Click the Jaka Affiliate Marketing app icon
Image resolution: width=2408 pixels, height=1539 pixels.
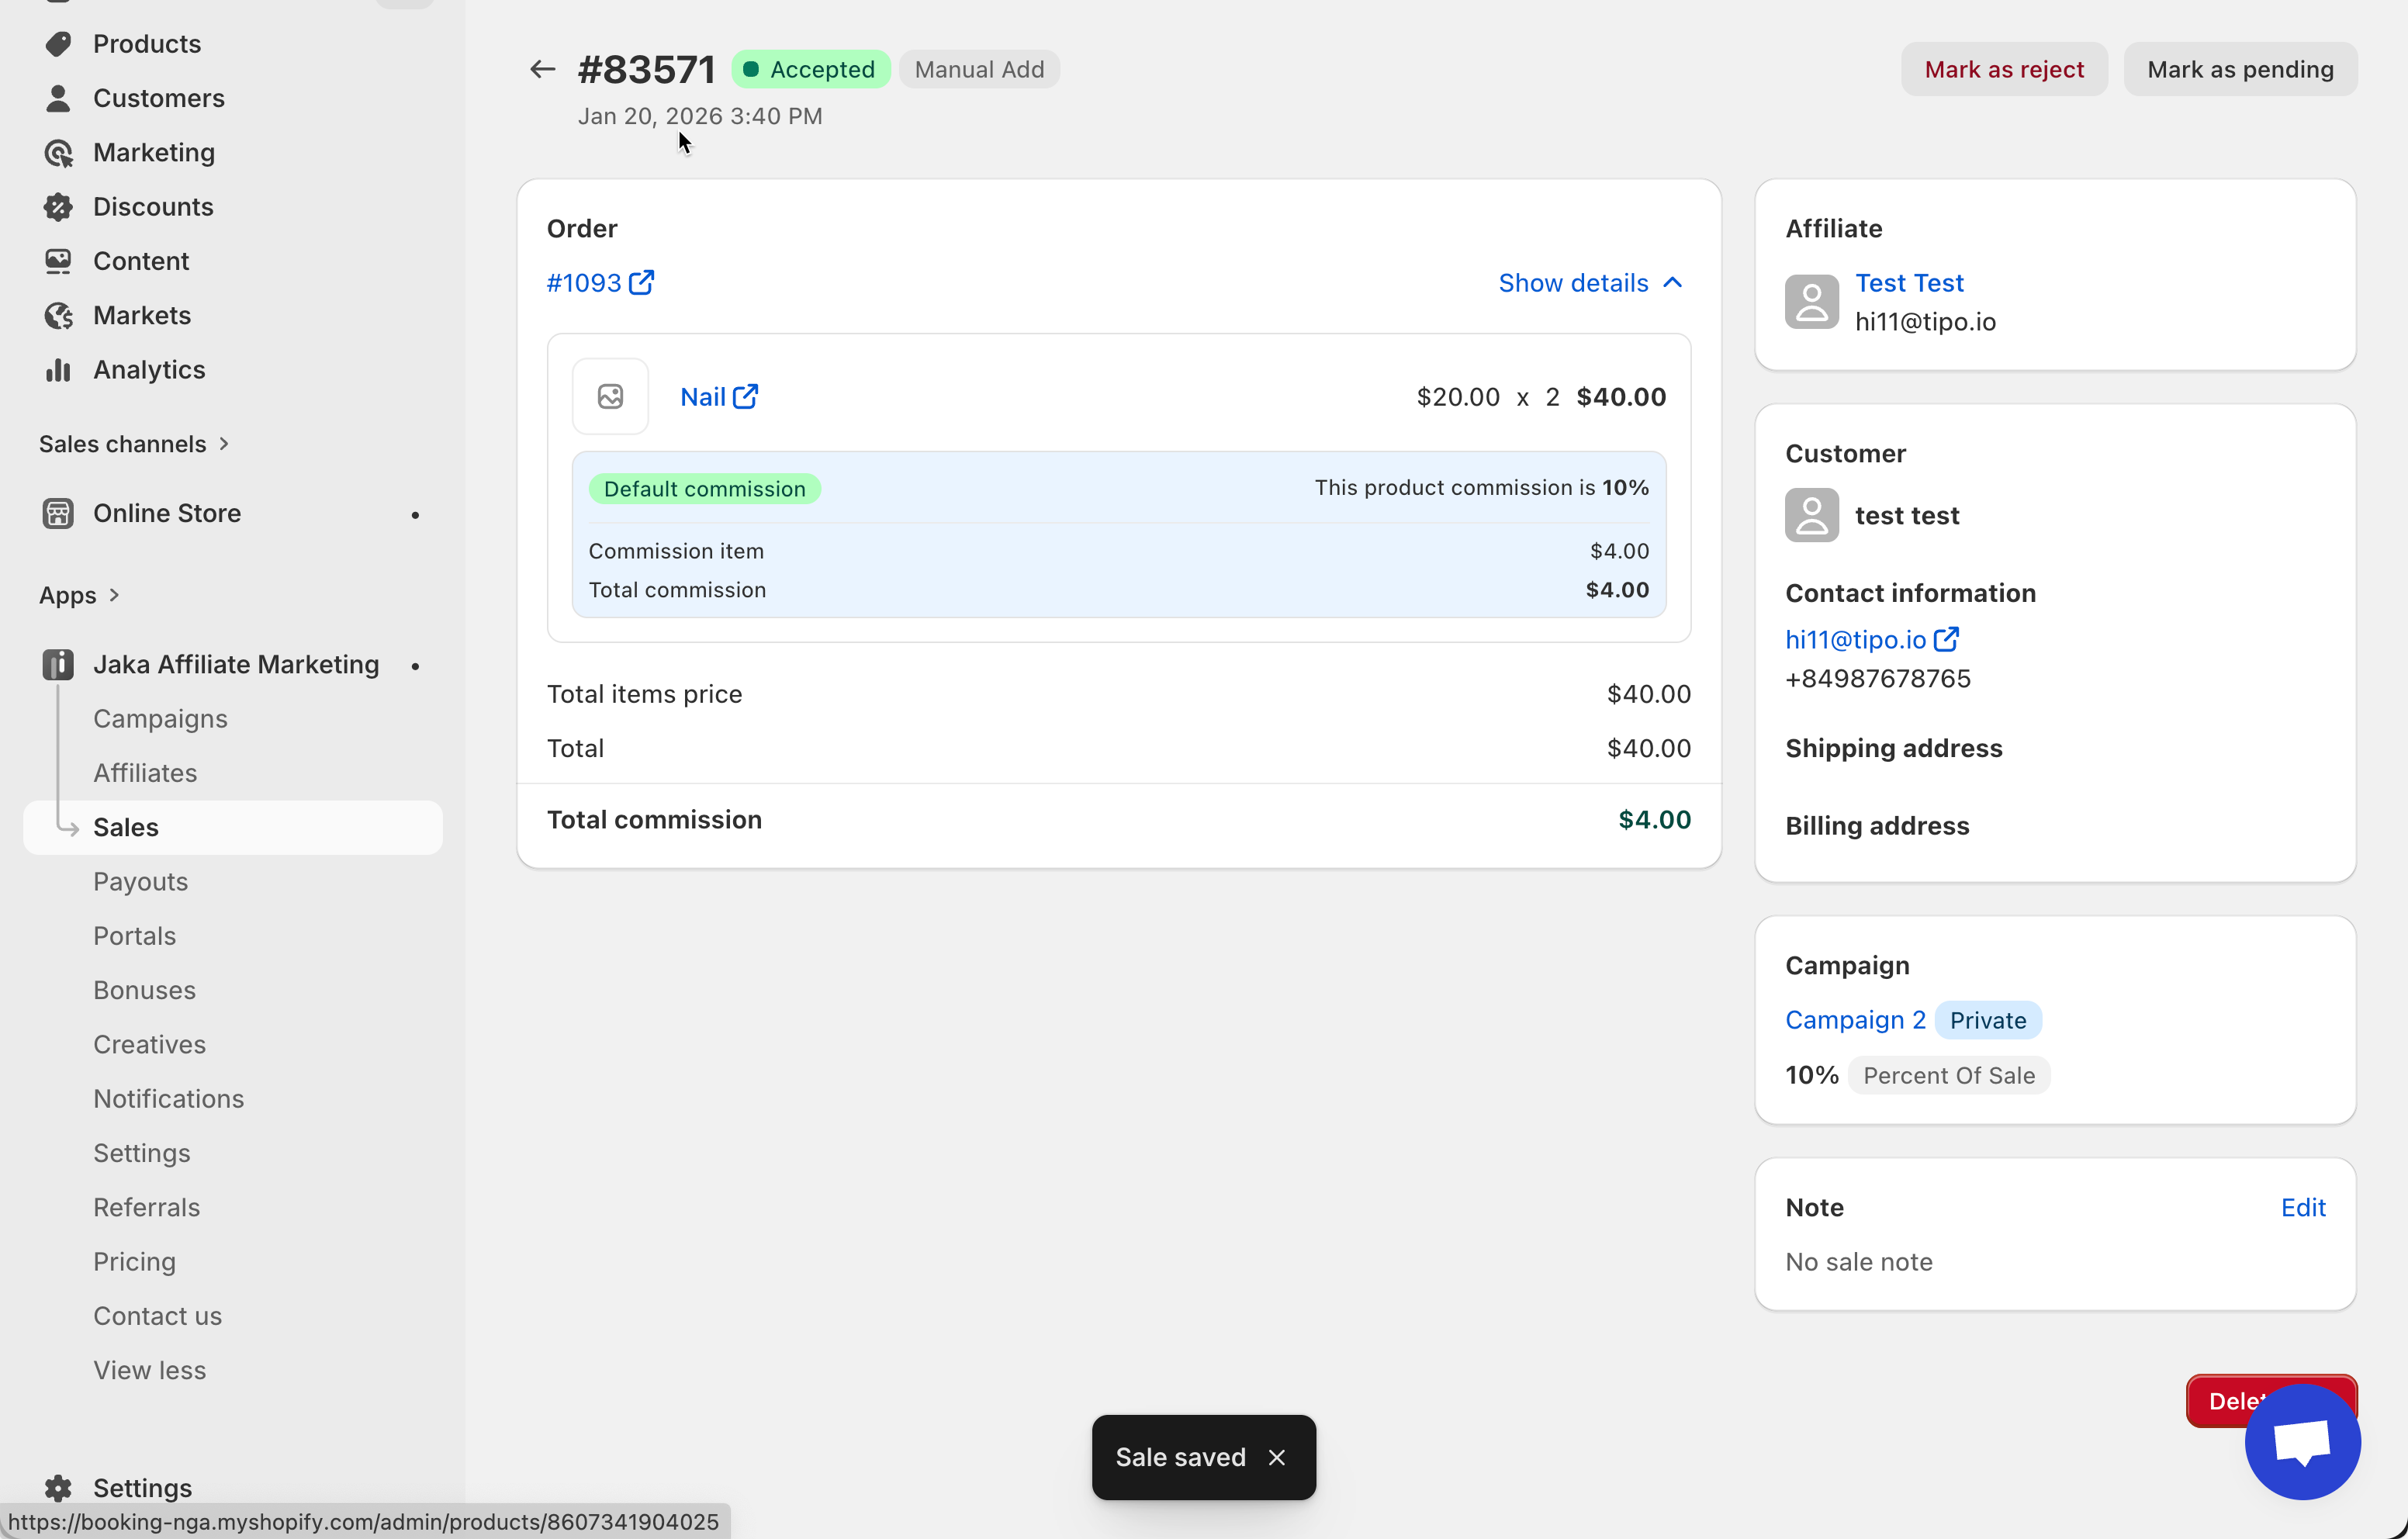58,665
